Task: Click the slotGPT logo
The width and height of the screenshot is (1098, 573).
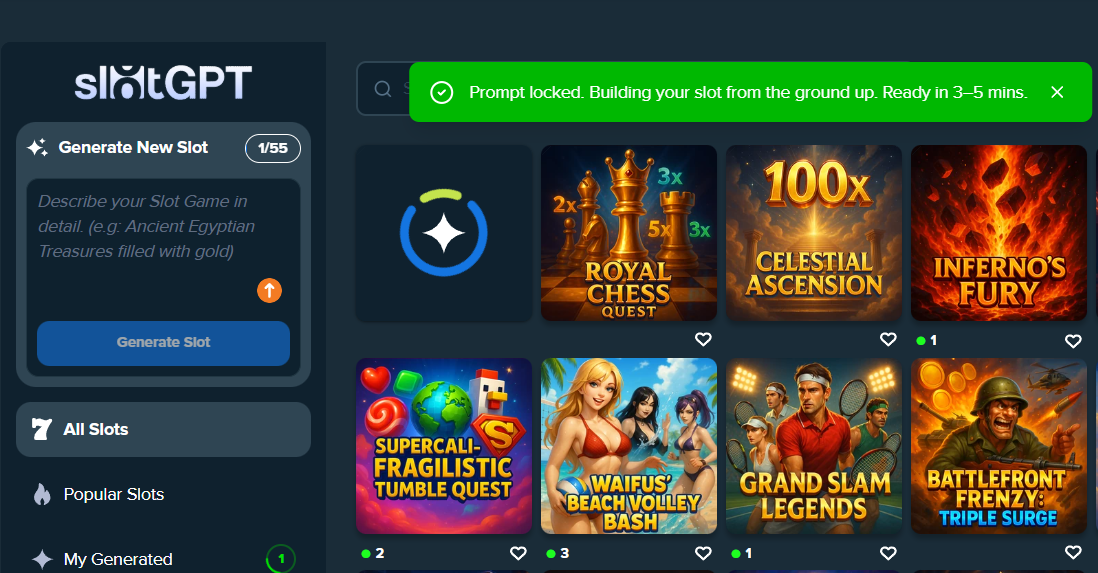Action: 163,83
